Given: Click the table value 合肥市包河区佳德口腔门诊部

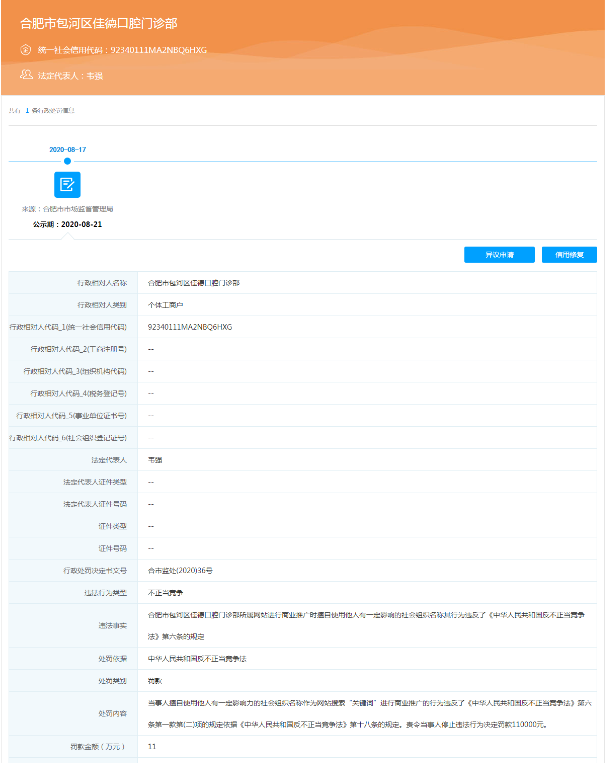Looking at the screenshot, I should coord(194,283).
